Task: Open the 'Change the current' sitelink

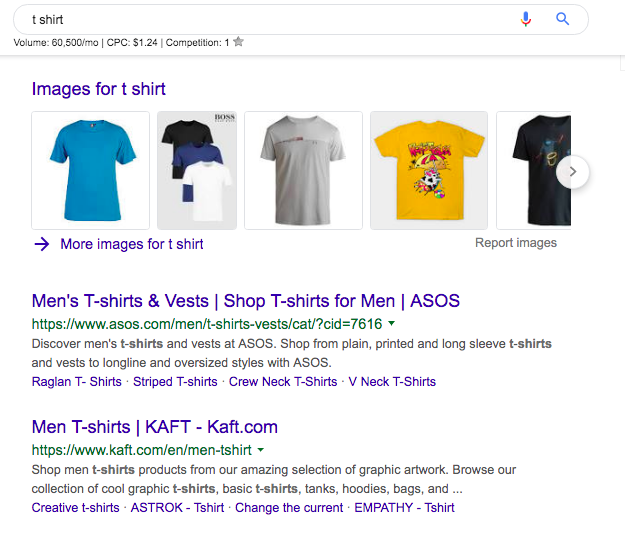Action: pyautogui.click(x=289, y=508)
